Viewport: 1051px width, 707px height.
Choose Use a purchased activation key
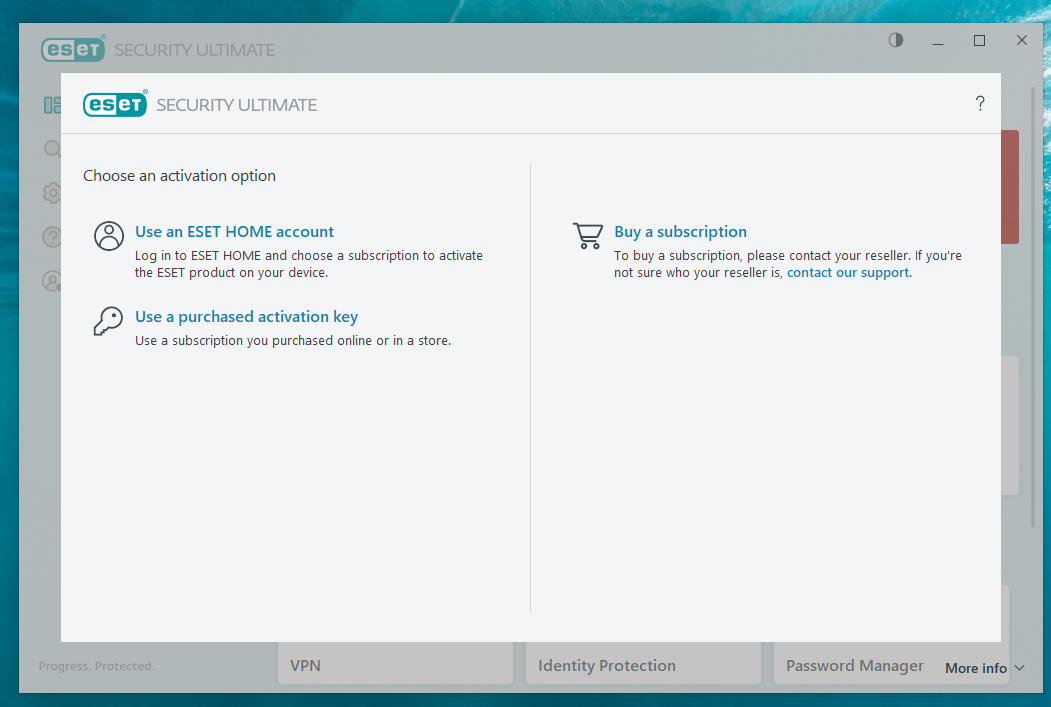(246, 316)
